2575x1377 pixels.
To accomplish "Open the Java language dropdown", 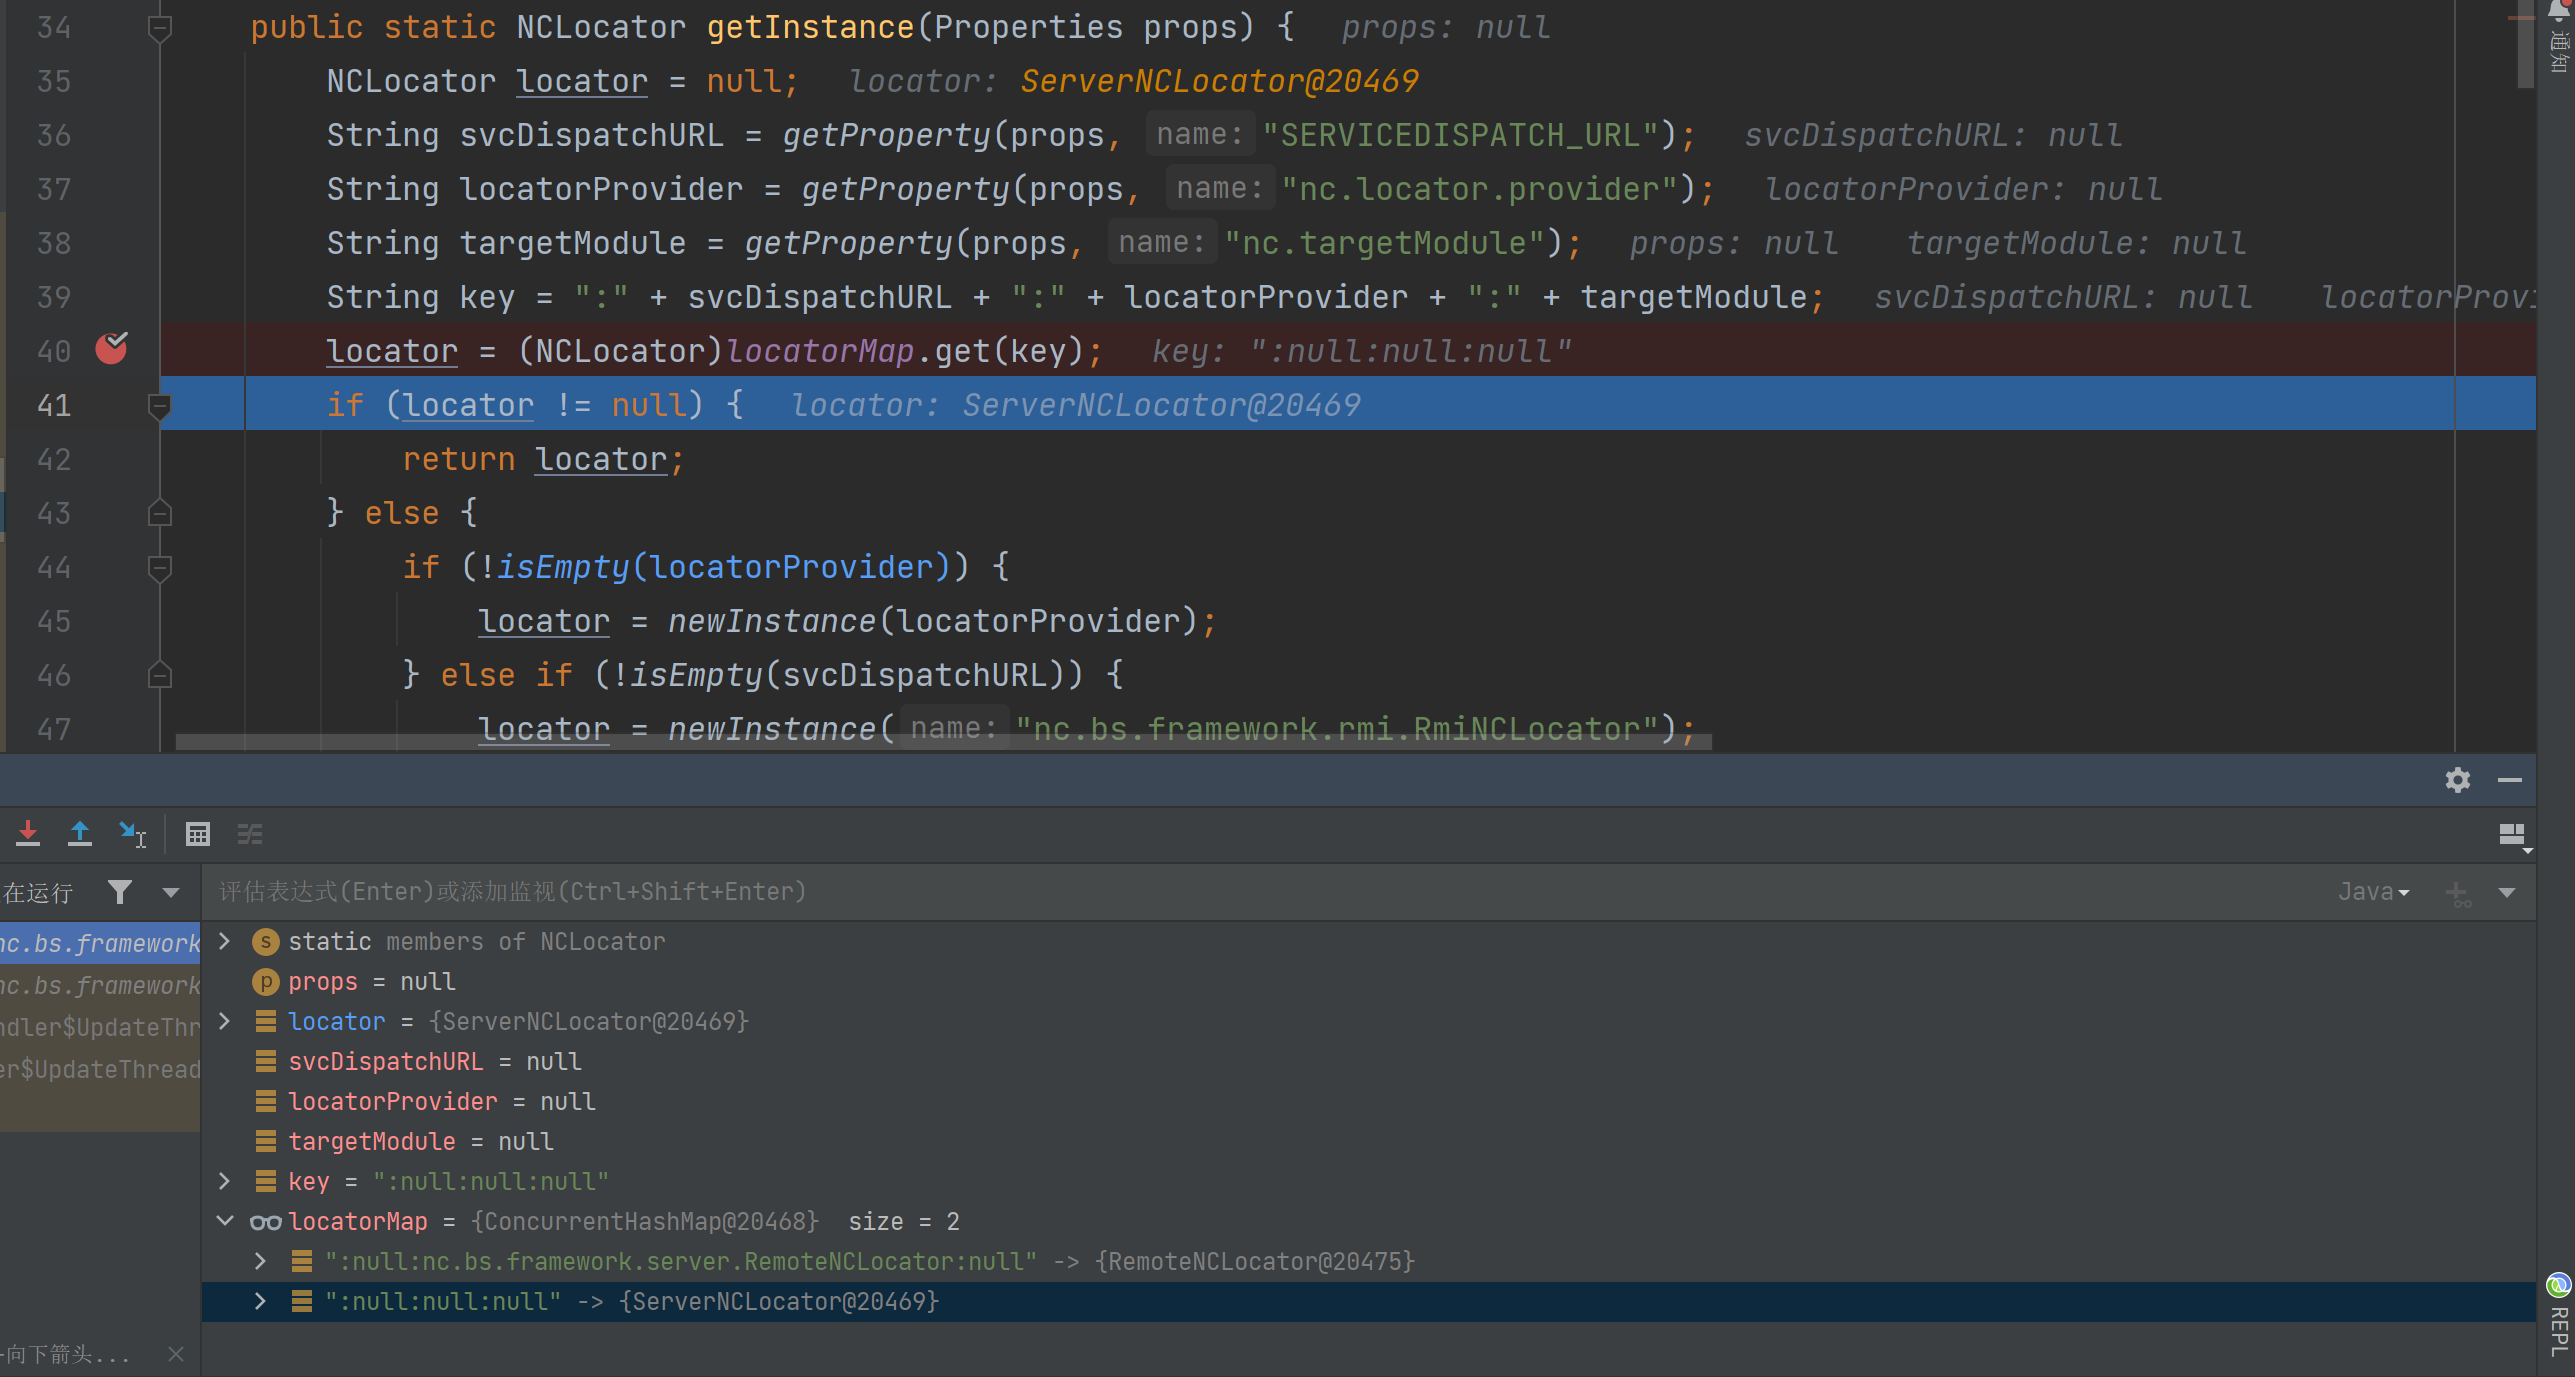I will pyautogui.click(x=2373, y=892).
